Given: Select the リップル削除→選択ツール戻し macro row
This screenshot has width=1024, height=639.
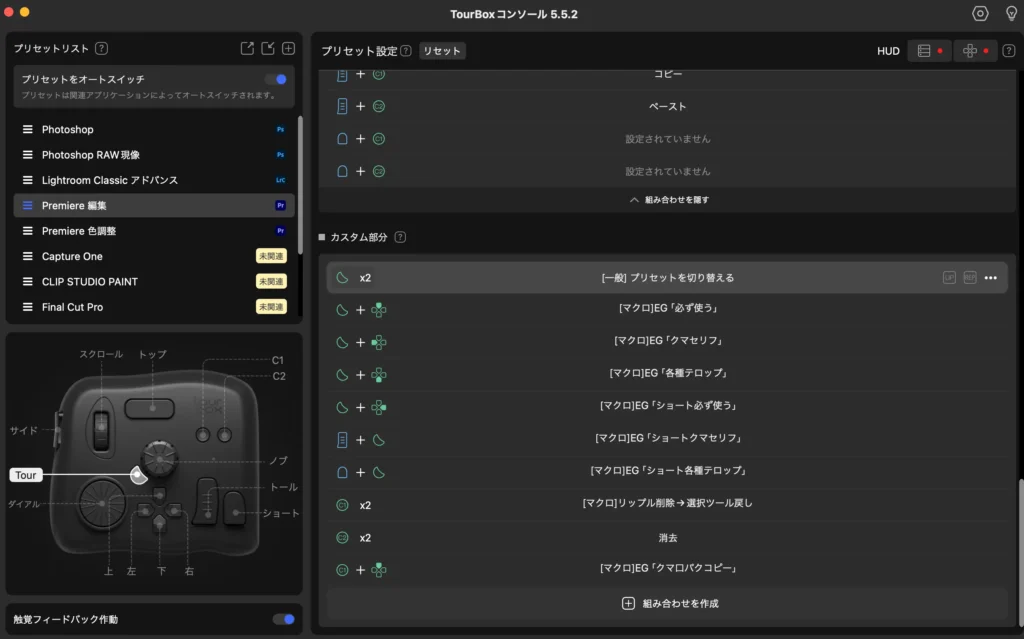Looking at the screenshot, I should pyautogui.click(x=667, y=505).
